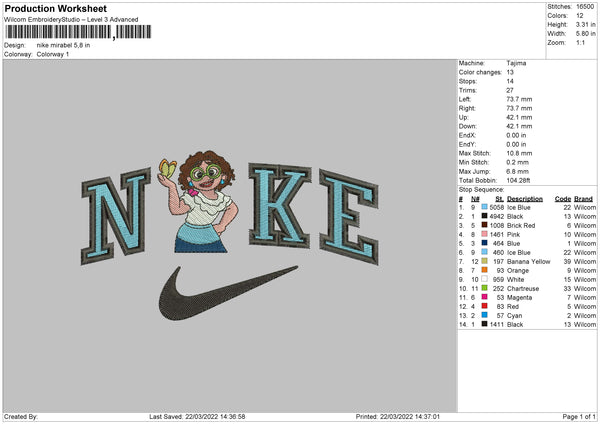
Task: Click the Cyan 57 color swatch
Action: point(484,315)
